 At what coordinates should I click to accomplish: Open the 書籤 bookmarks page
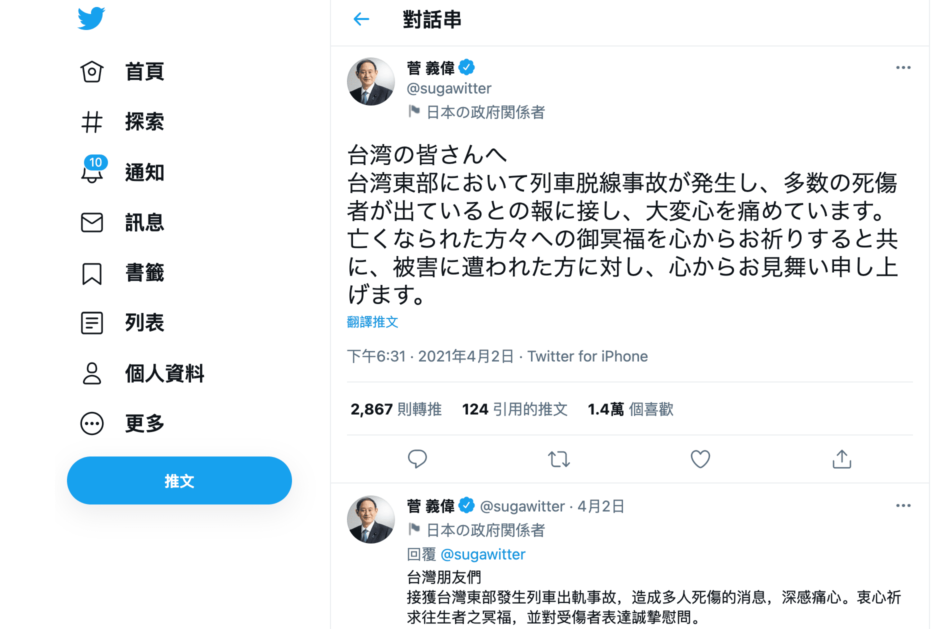click(x=92, y=273)
